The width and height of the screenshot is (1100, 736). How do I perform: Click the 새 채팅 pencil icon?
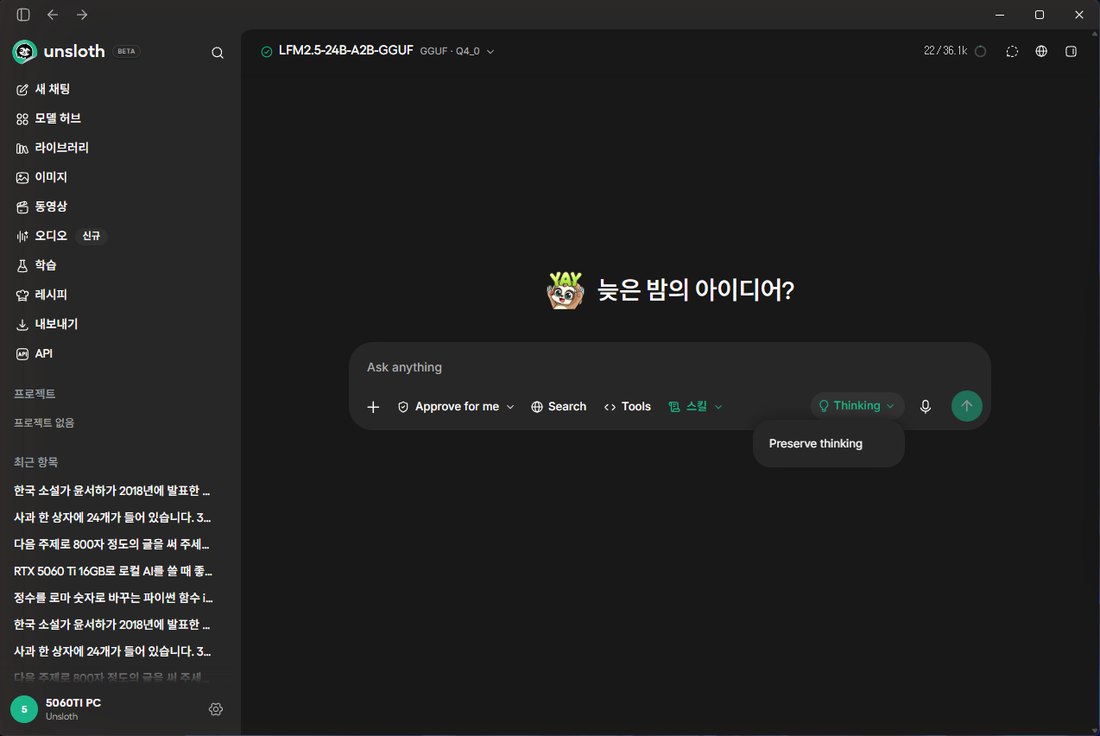coord(22,90)
